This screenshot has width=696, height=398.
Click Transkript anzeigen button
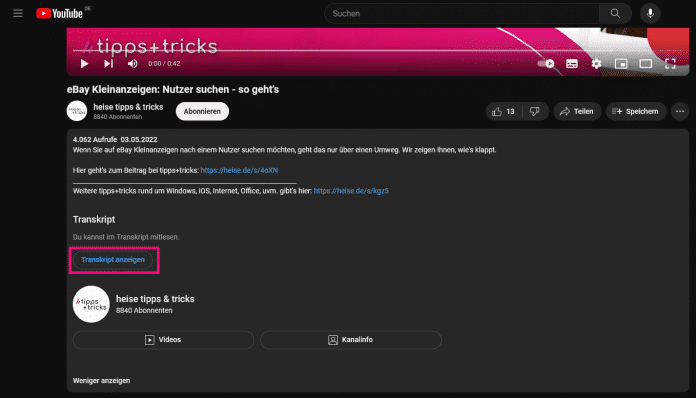coord(113,260)
